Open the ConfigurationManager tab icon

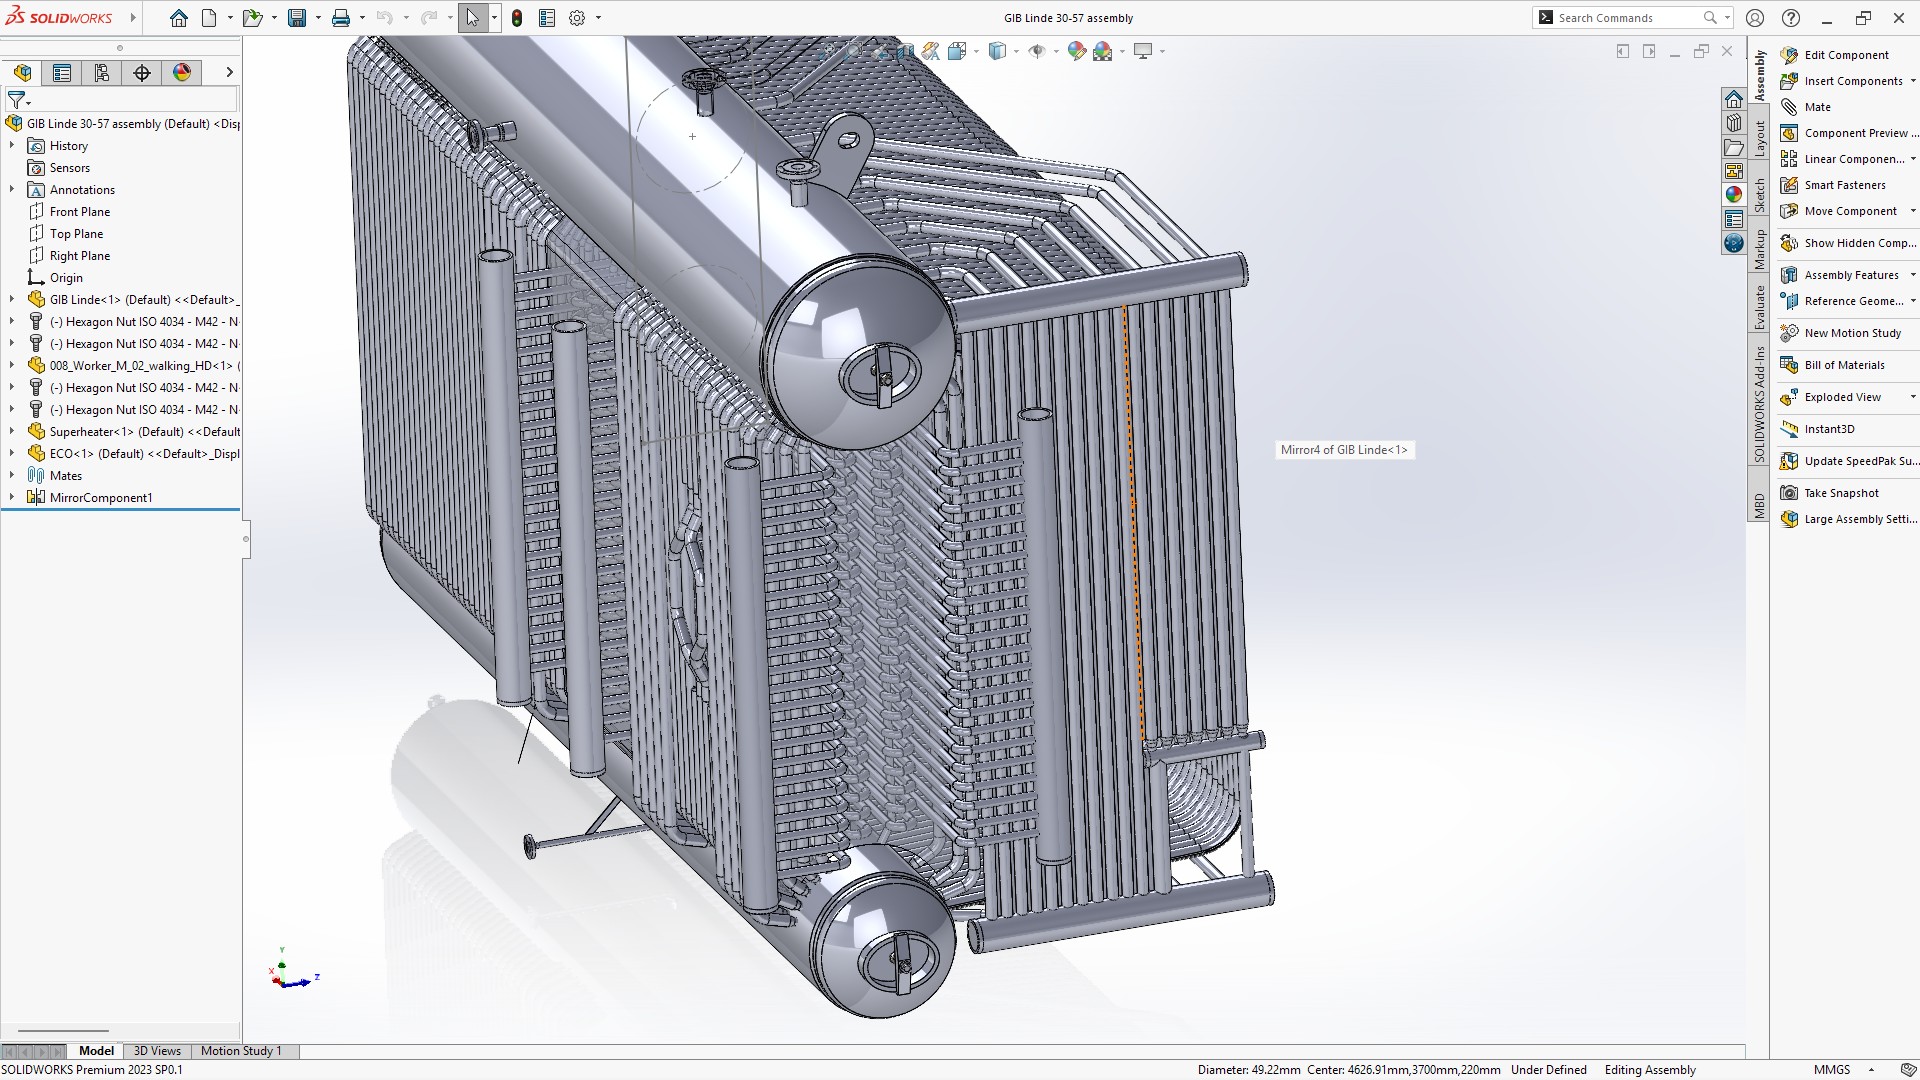click(x=102, y=72)
